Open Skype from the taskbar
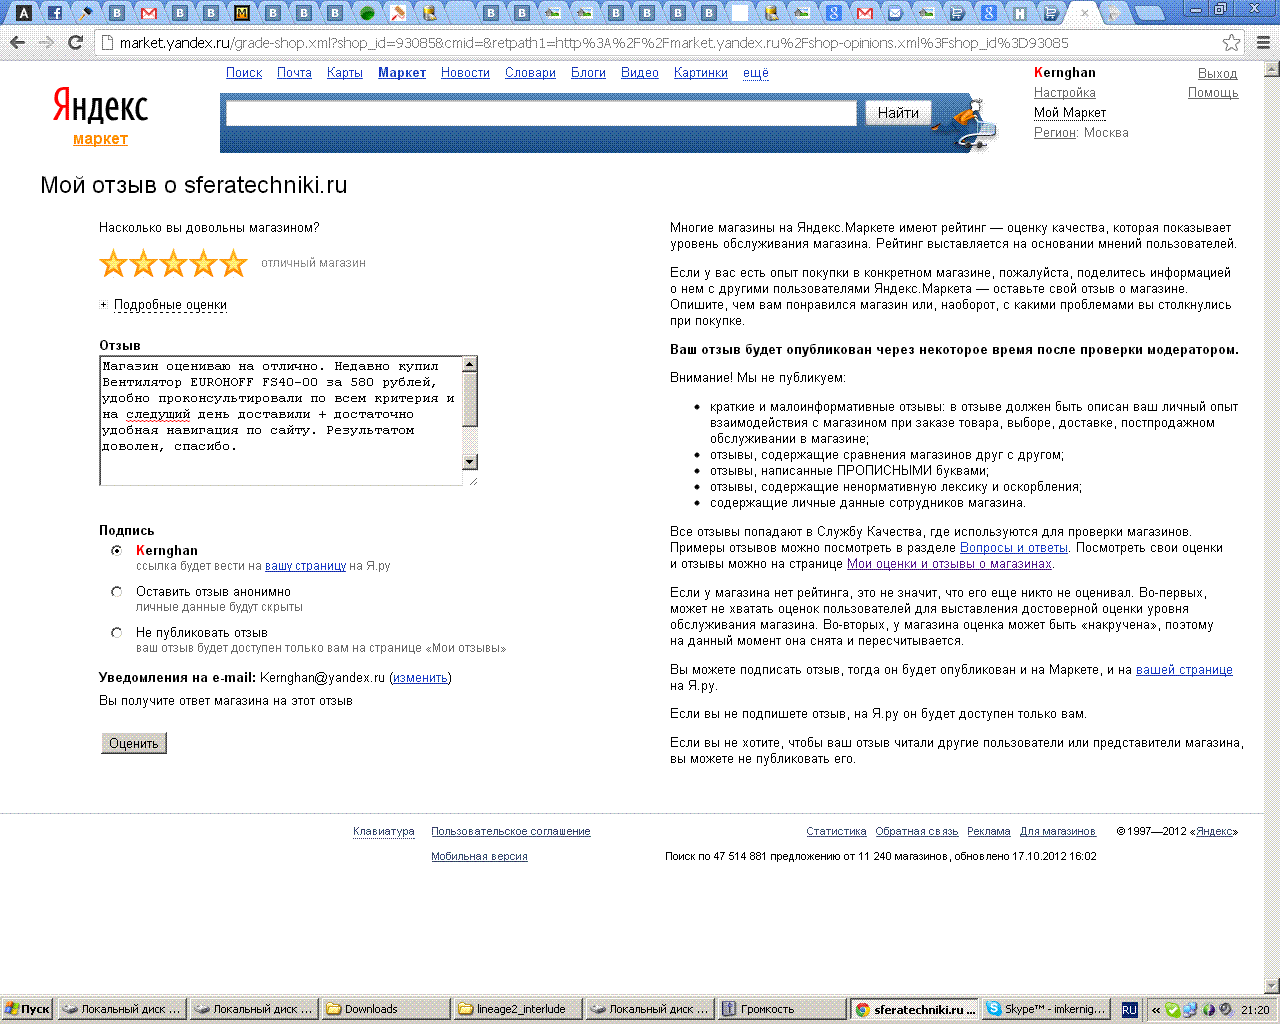 click(x=1045, y=1009)
